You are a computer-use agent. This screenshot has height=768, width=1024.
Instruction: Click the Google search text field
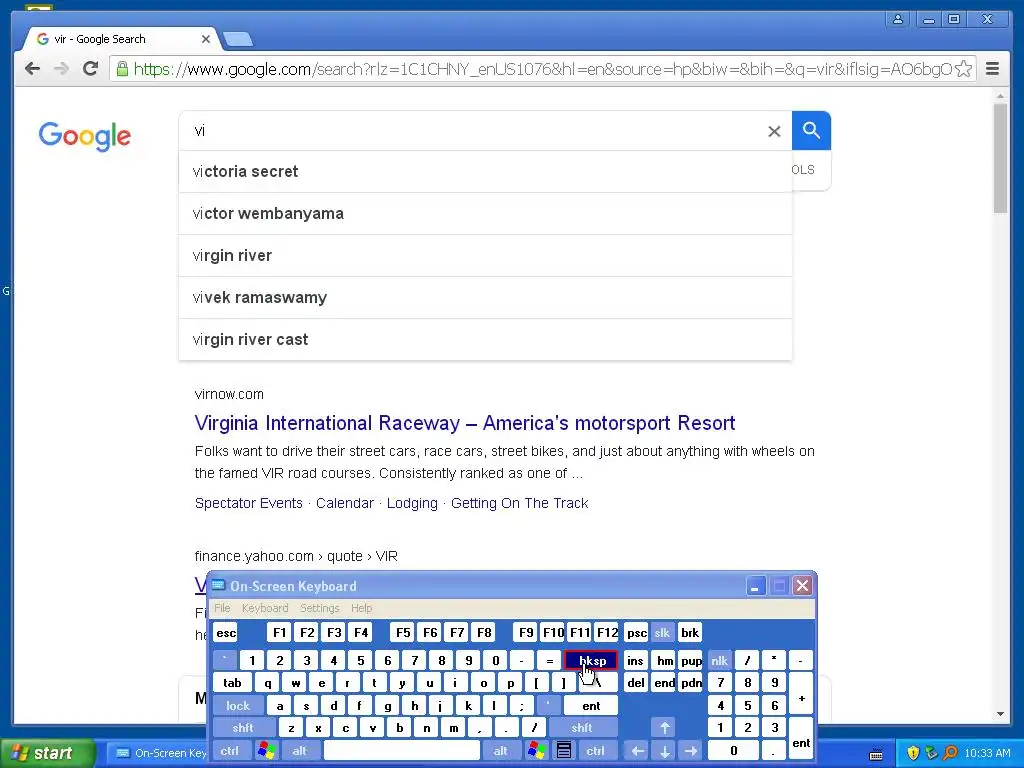tap(477, 131)
